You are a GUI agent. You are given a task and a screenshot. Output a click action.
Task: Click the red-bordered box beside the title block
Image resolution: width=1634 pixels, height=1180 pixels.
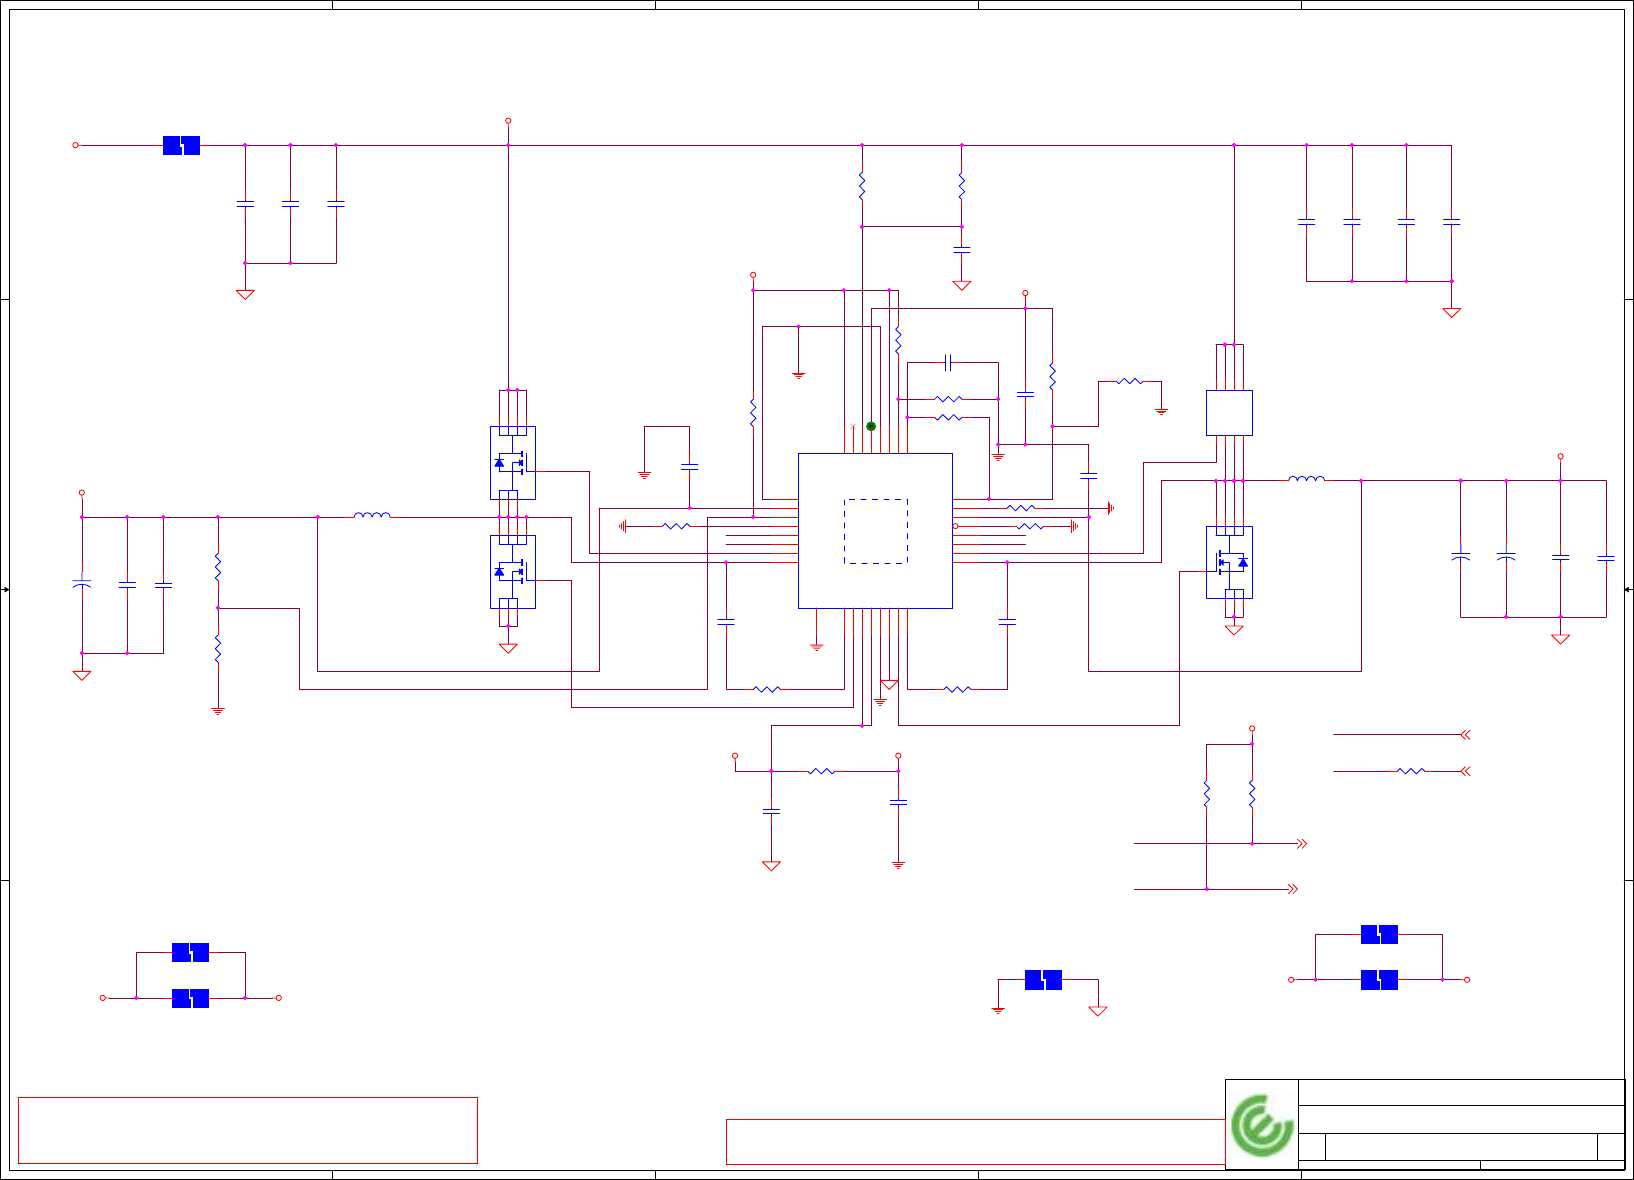pyautogui.click(x=976, y=1142)
